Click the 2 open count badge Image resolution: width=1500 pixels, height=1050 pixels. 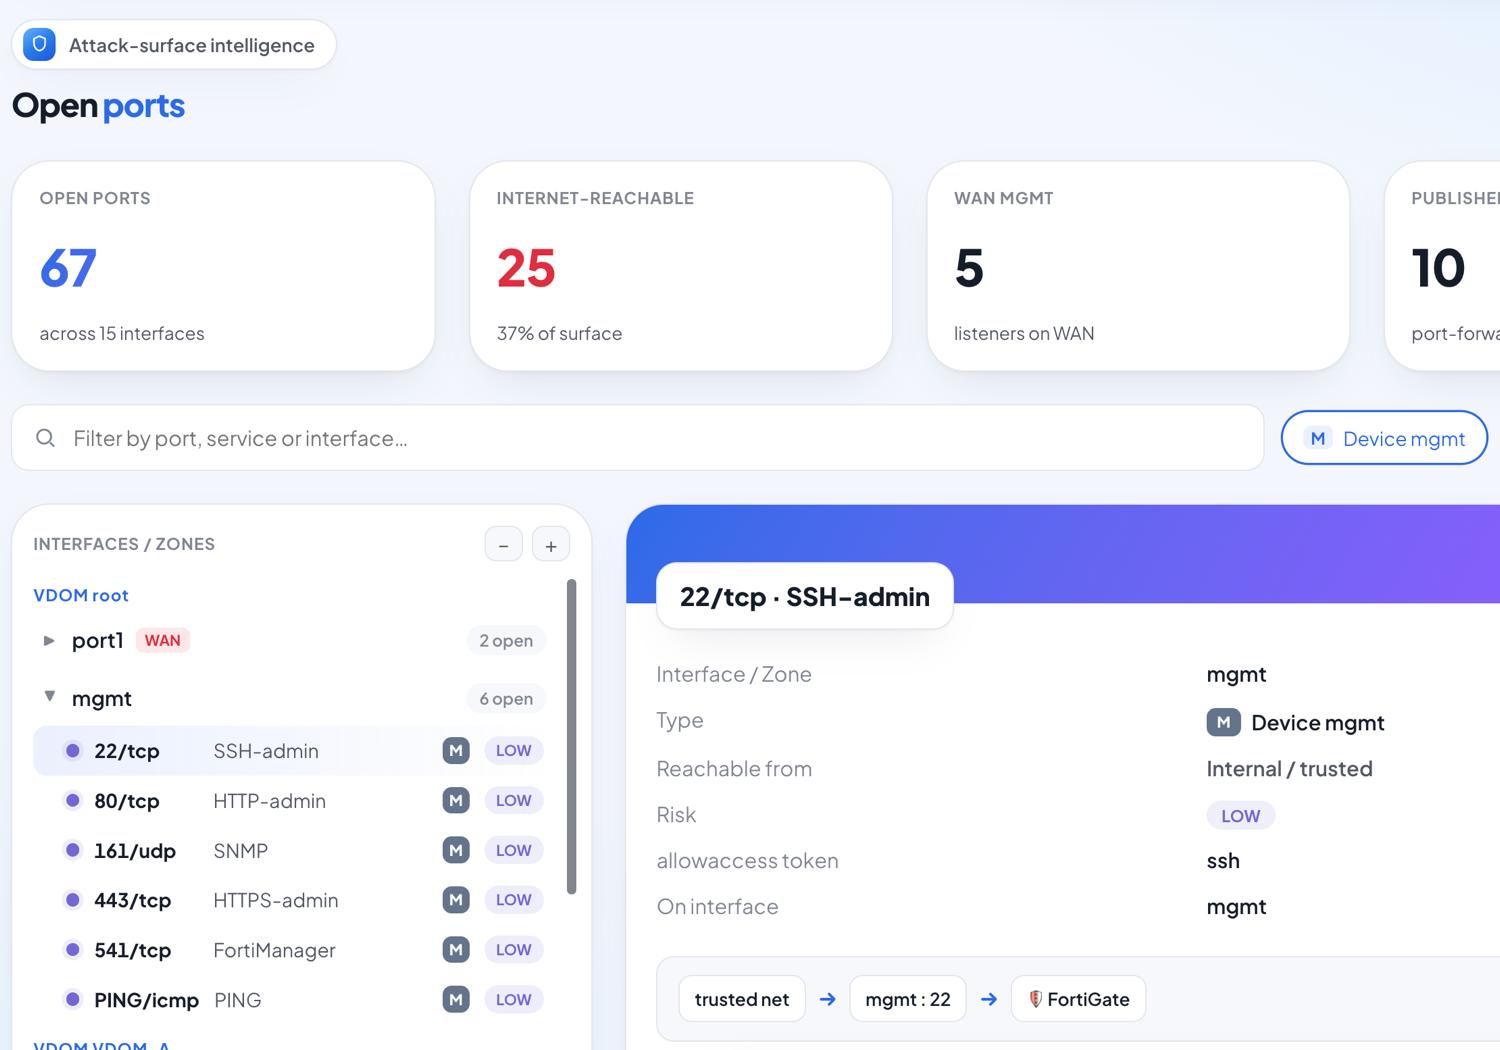coord(506,641)
